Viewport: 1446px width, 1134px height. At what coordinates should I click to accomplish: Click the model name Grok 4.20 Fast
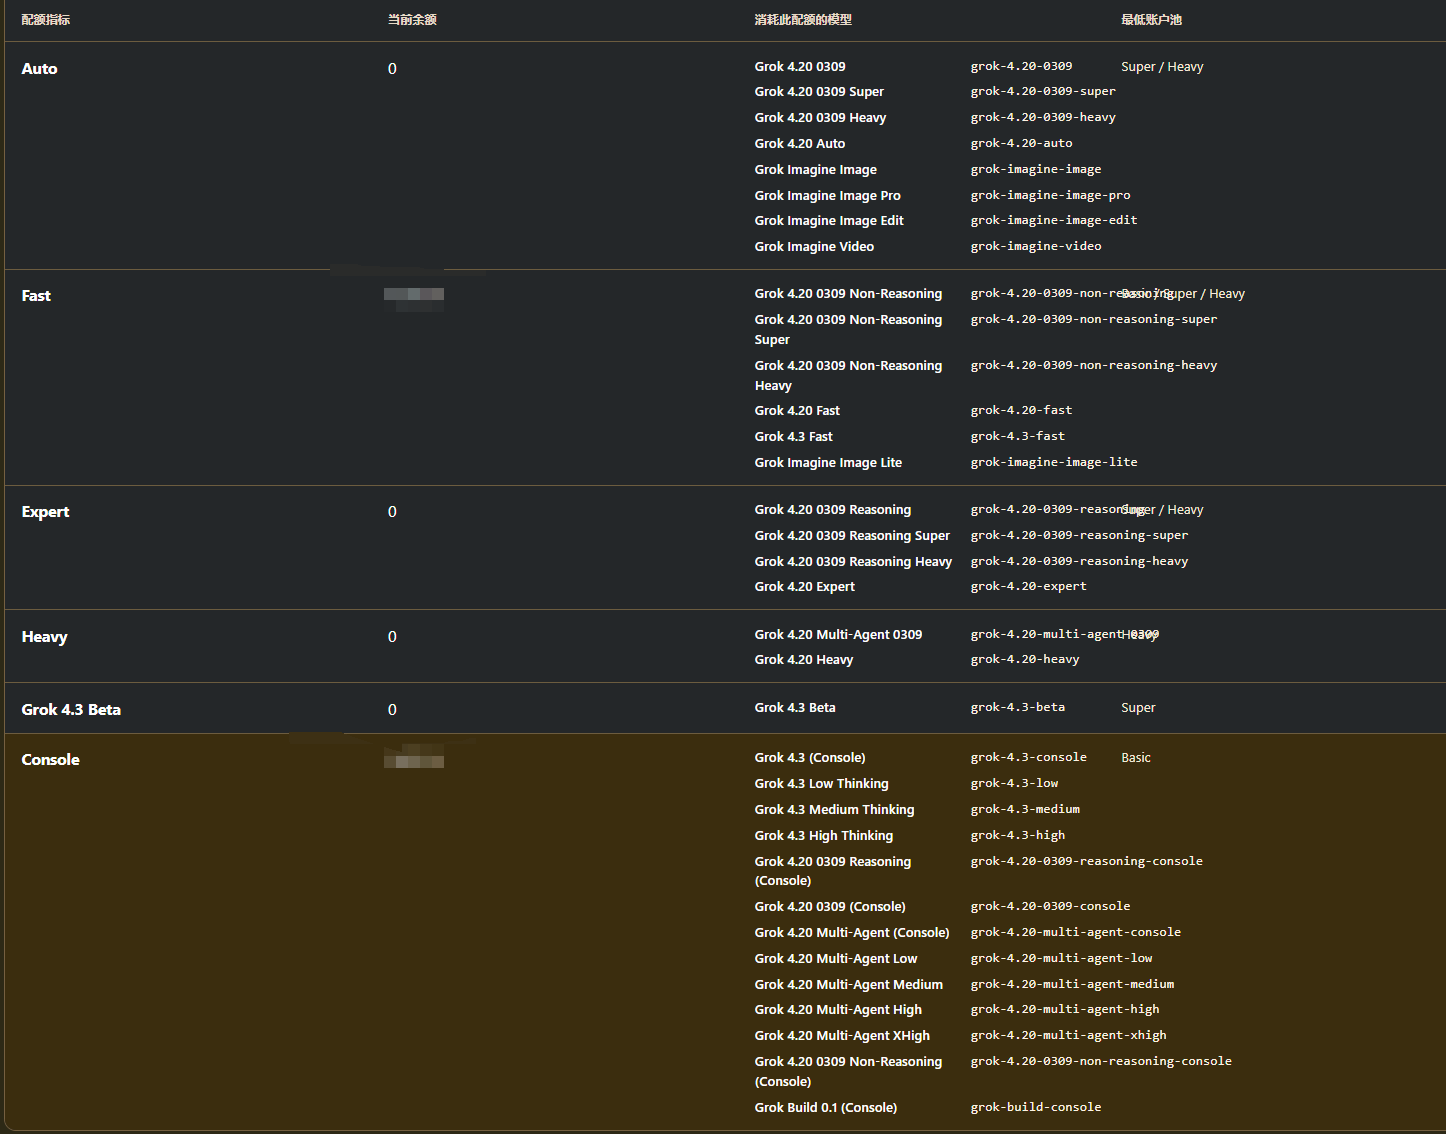coord(797,411)
